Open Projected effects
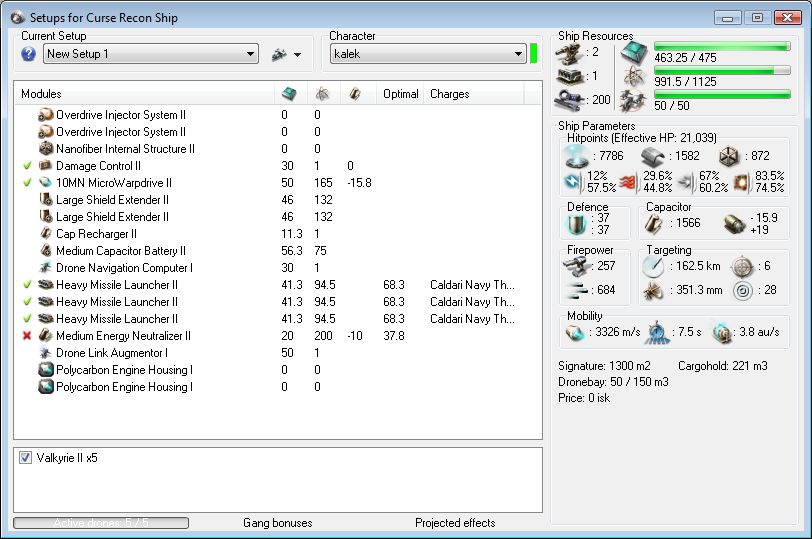 (455, 523)
